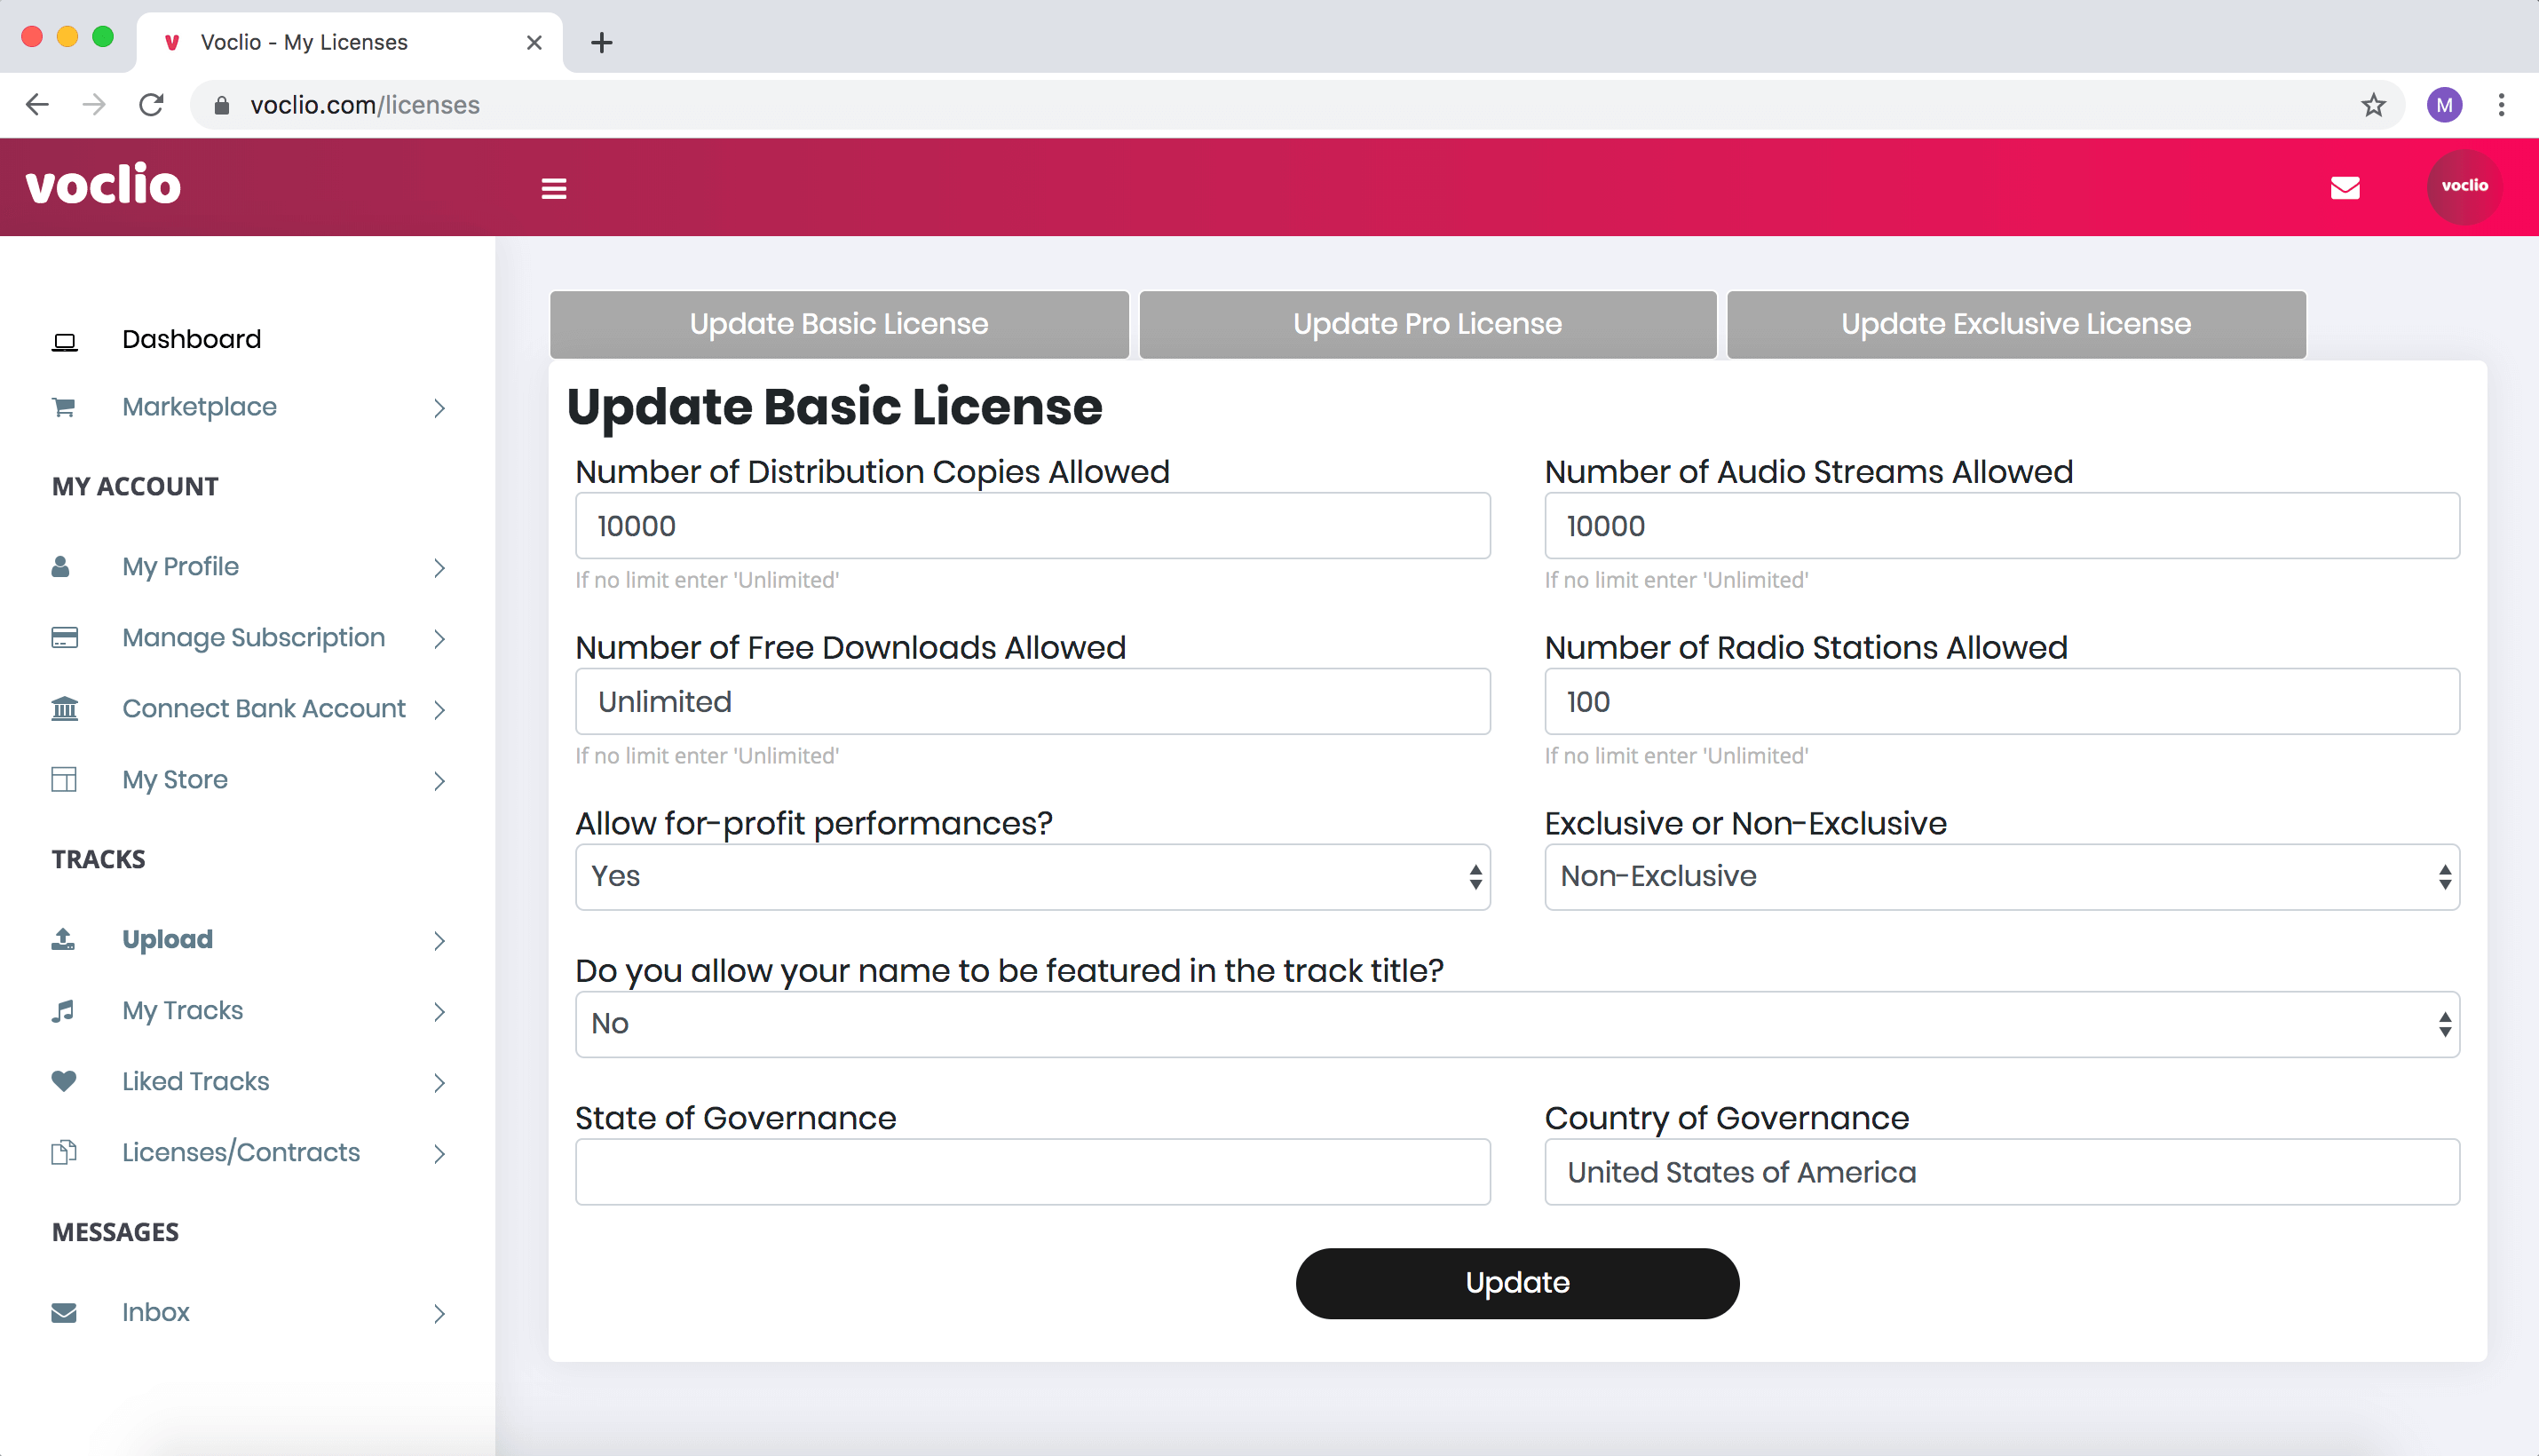Click the hamburger menu icon in header

553,188
